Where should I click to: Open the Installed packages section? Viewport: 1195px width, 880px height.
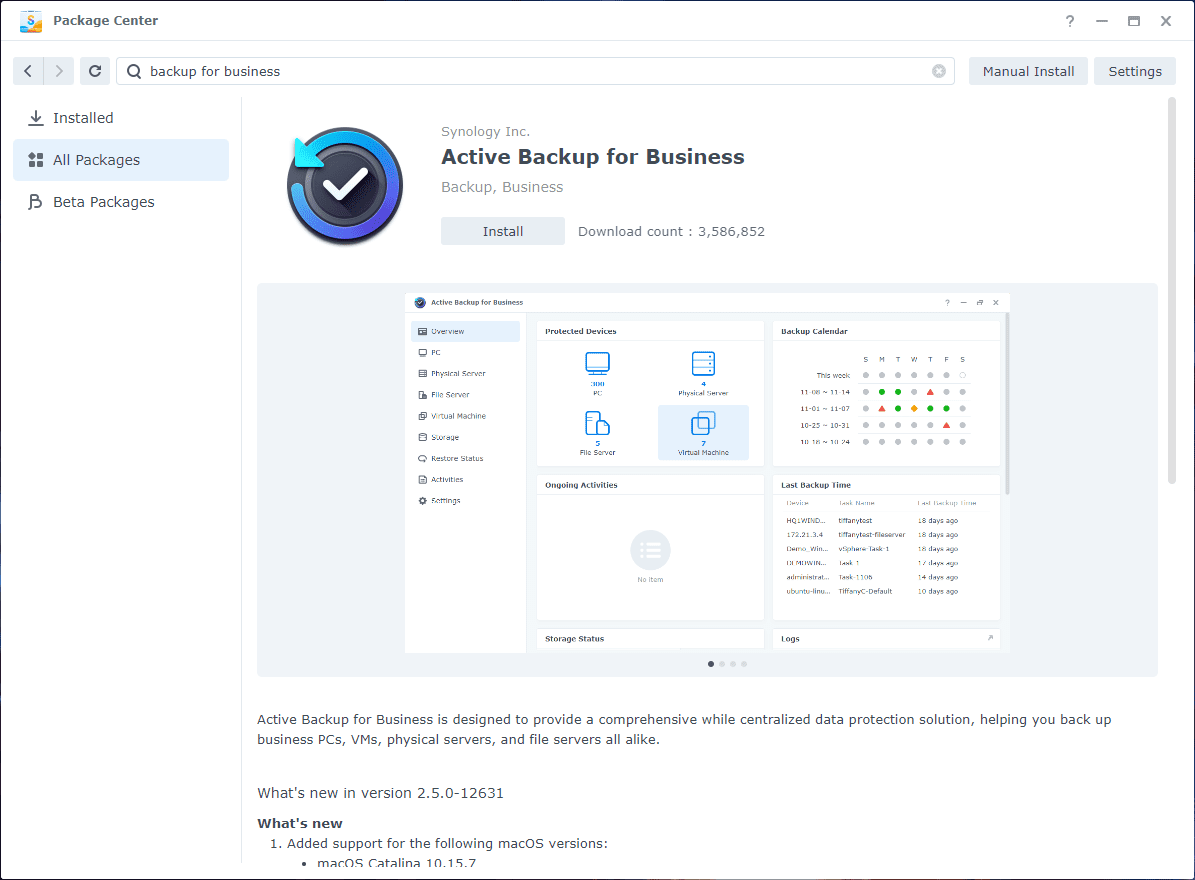tap(121, 118)
